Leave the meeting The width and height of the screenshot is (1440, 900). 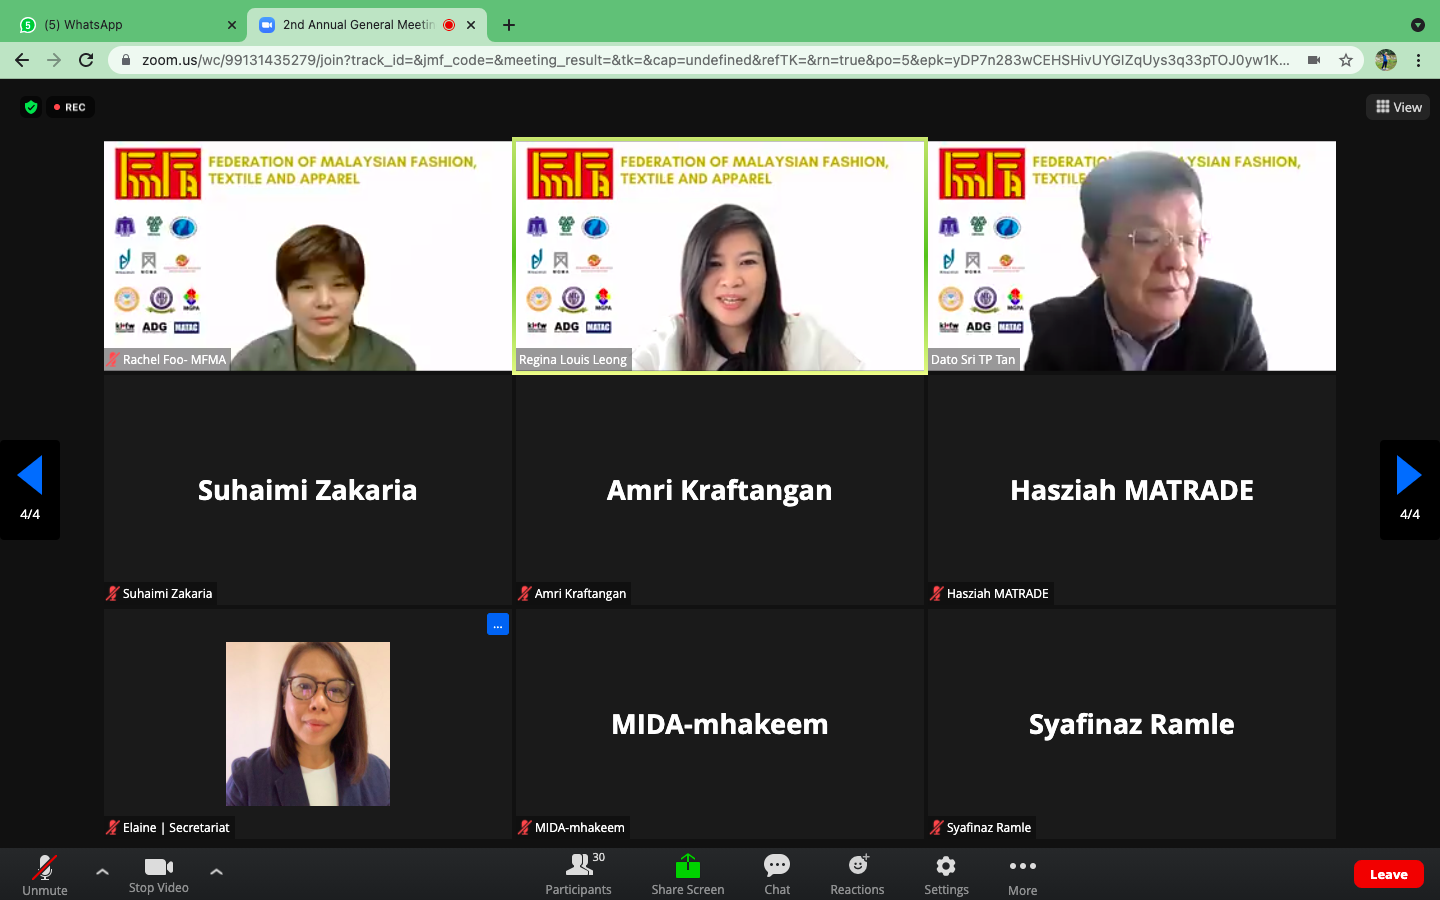point(1388,874)
